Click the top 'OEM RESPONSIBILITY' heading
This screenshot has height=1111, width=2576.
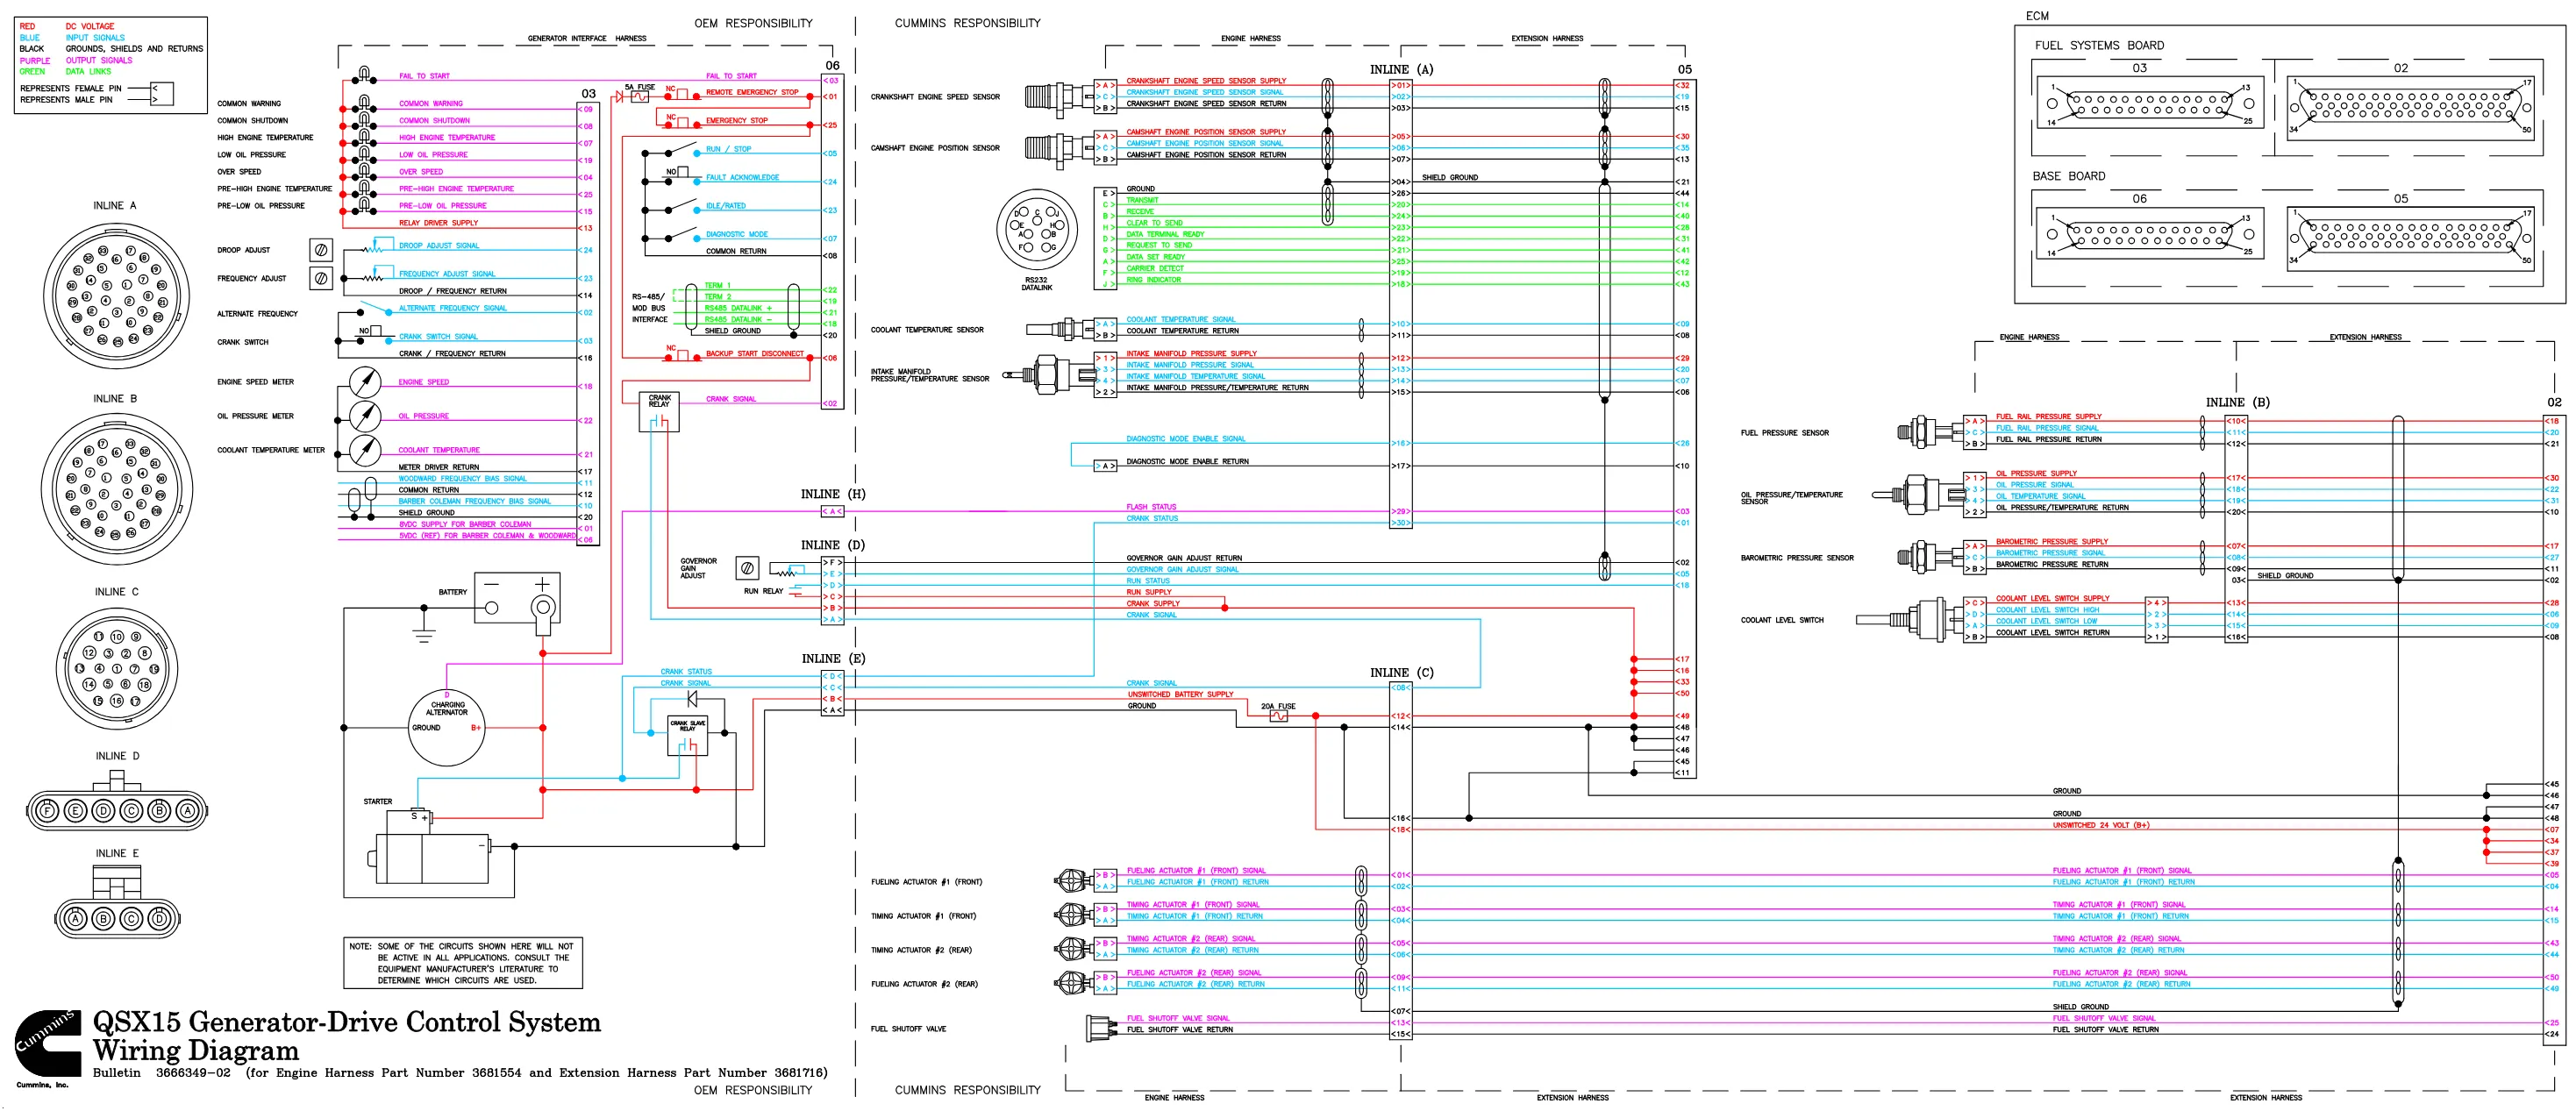pos(753,23)
